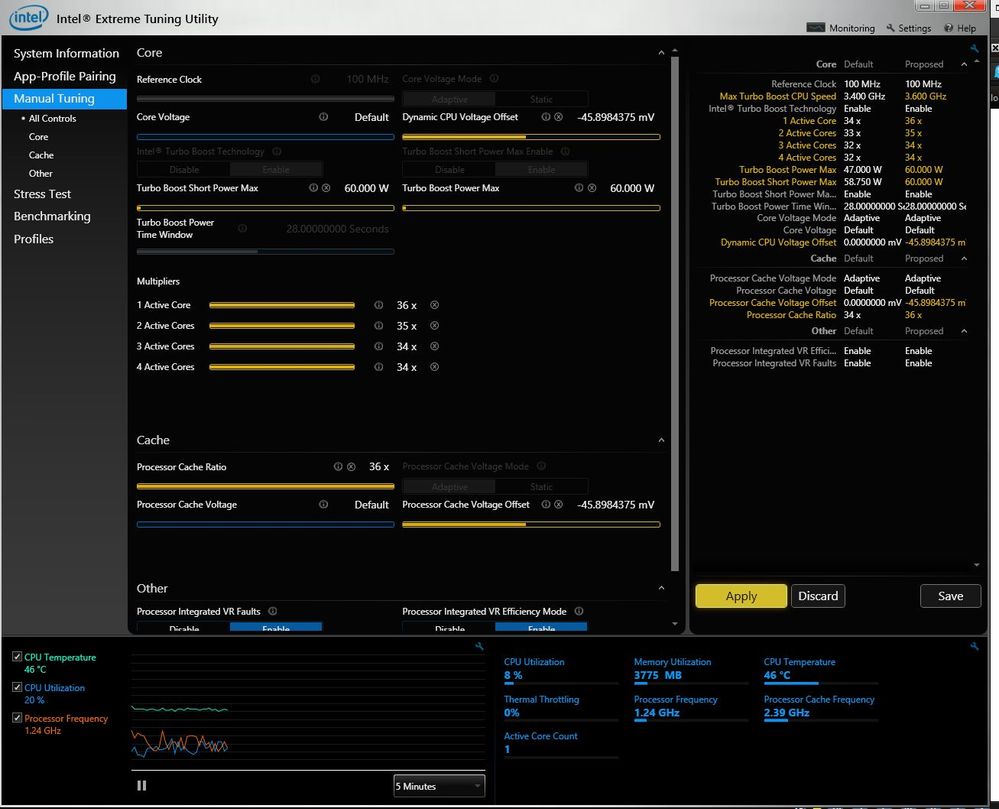
Task: Click info icon next to Core Voltage
Action: (323, 117)
